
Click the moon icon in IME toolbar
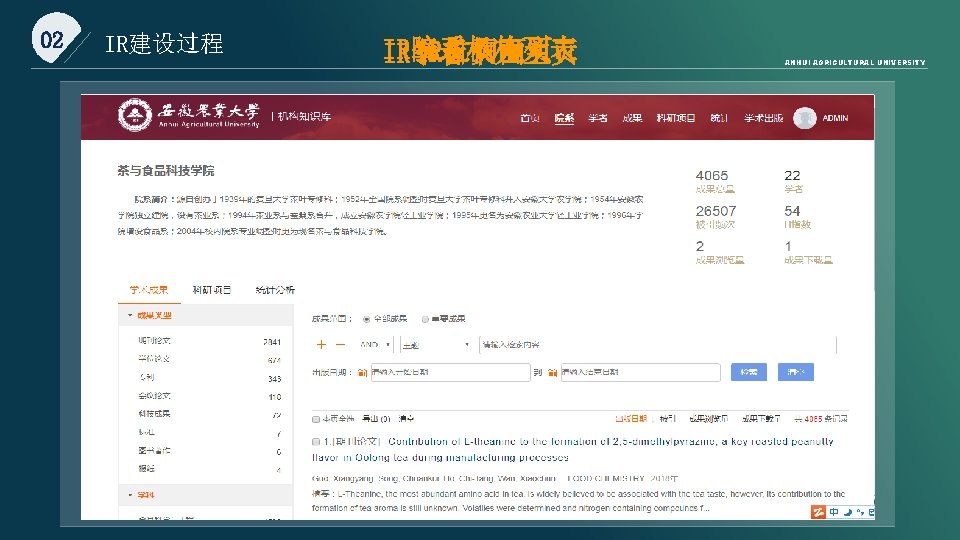[x=848, y=512]
